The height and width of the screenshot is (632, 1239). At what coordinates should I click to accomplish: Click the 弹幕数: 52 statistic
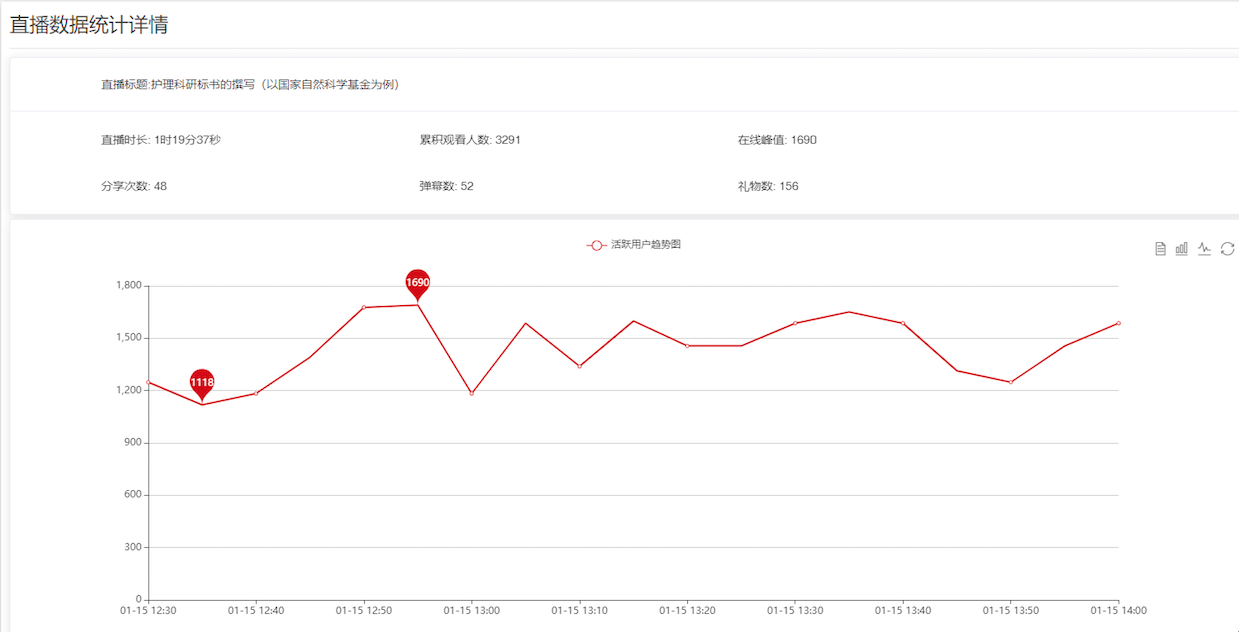click(447, 186)
